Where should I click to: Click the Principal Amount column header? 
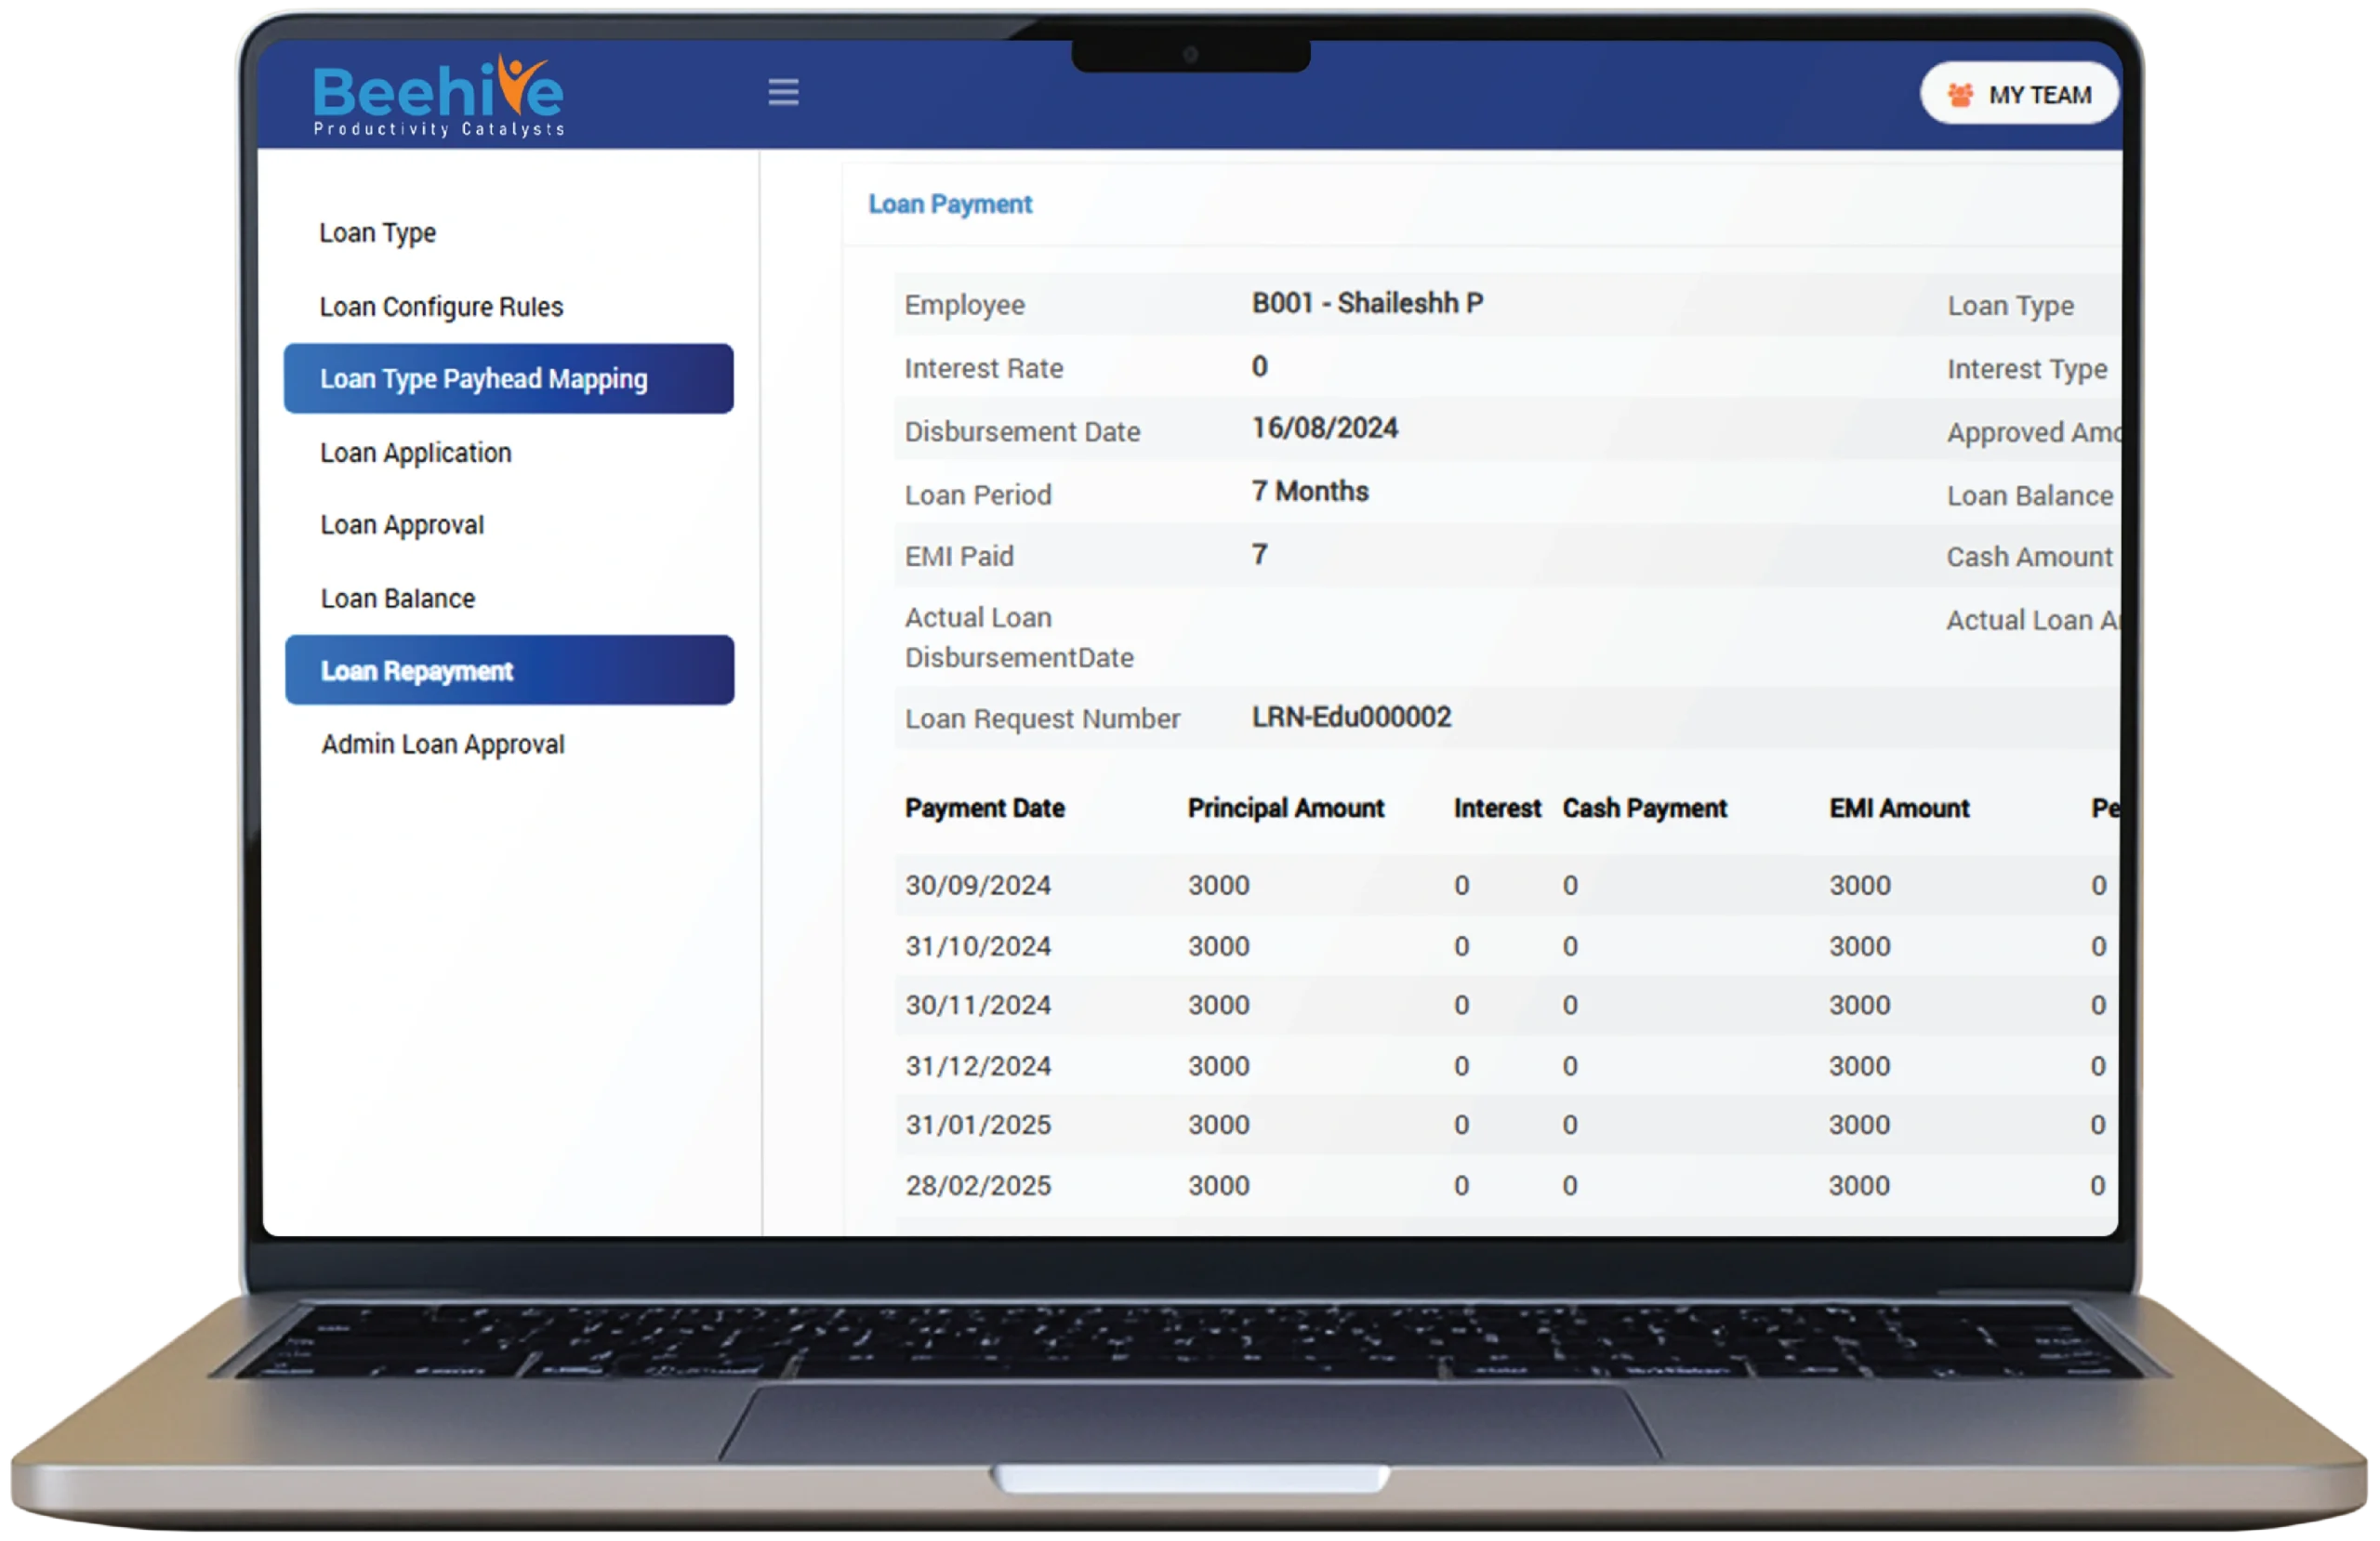point(1285,808)
